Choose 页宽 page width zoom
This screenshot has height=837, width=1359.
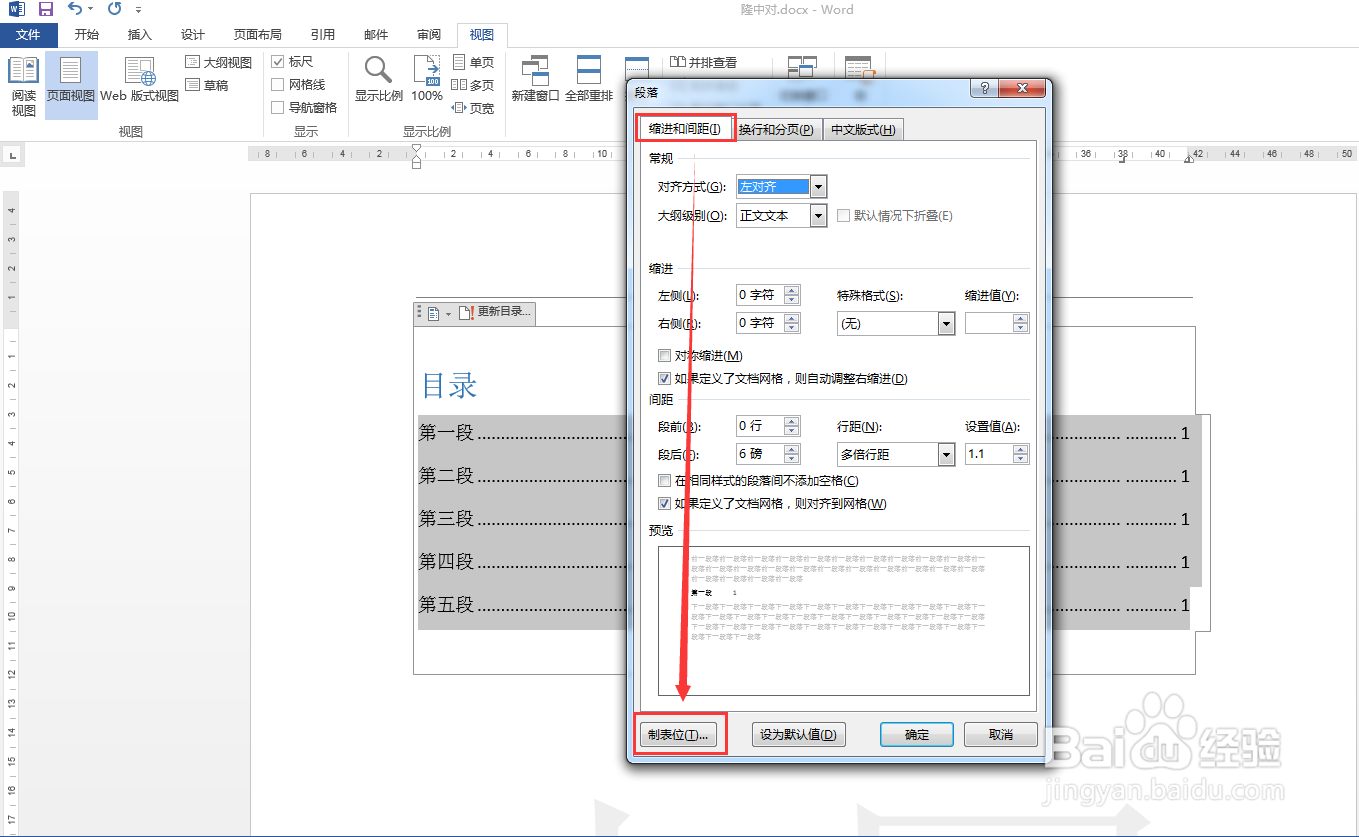pyautogui.click(x=473, y=108)
